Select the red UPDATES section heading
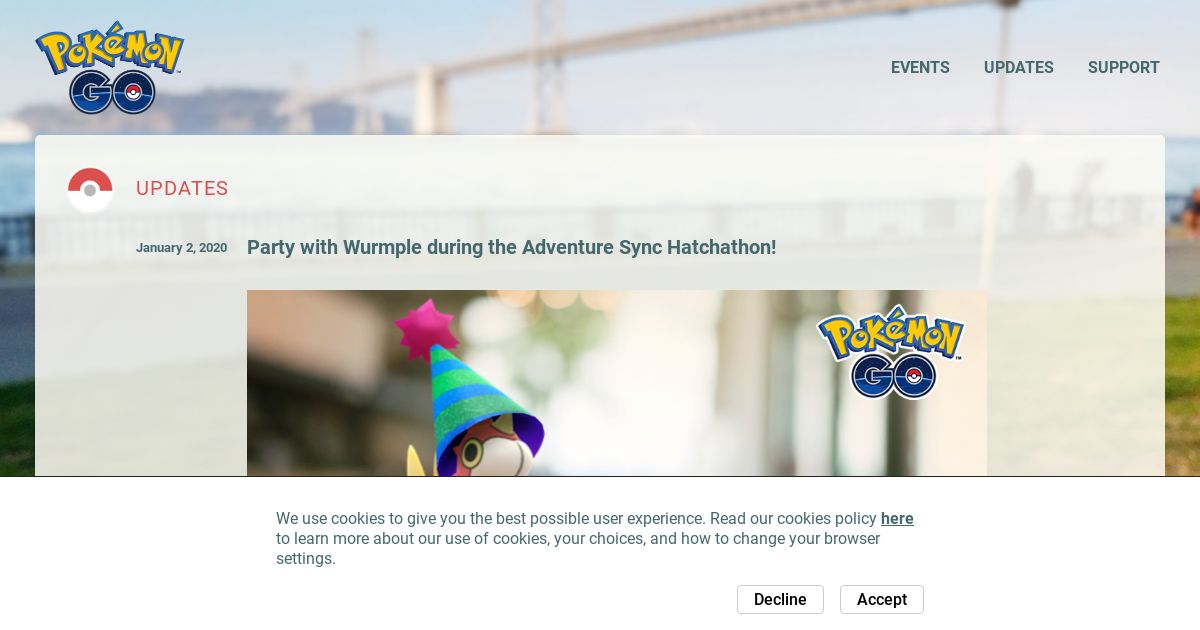This screenshot has height=630, width=1200. pyautogui.click(x=182, y=189)
